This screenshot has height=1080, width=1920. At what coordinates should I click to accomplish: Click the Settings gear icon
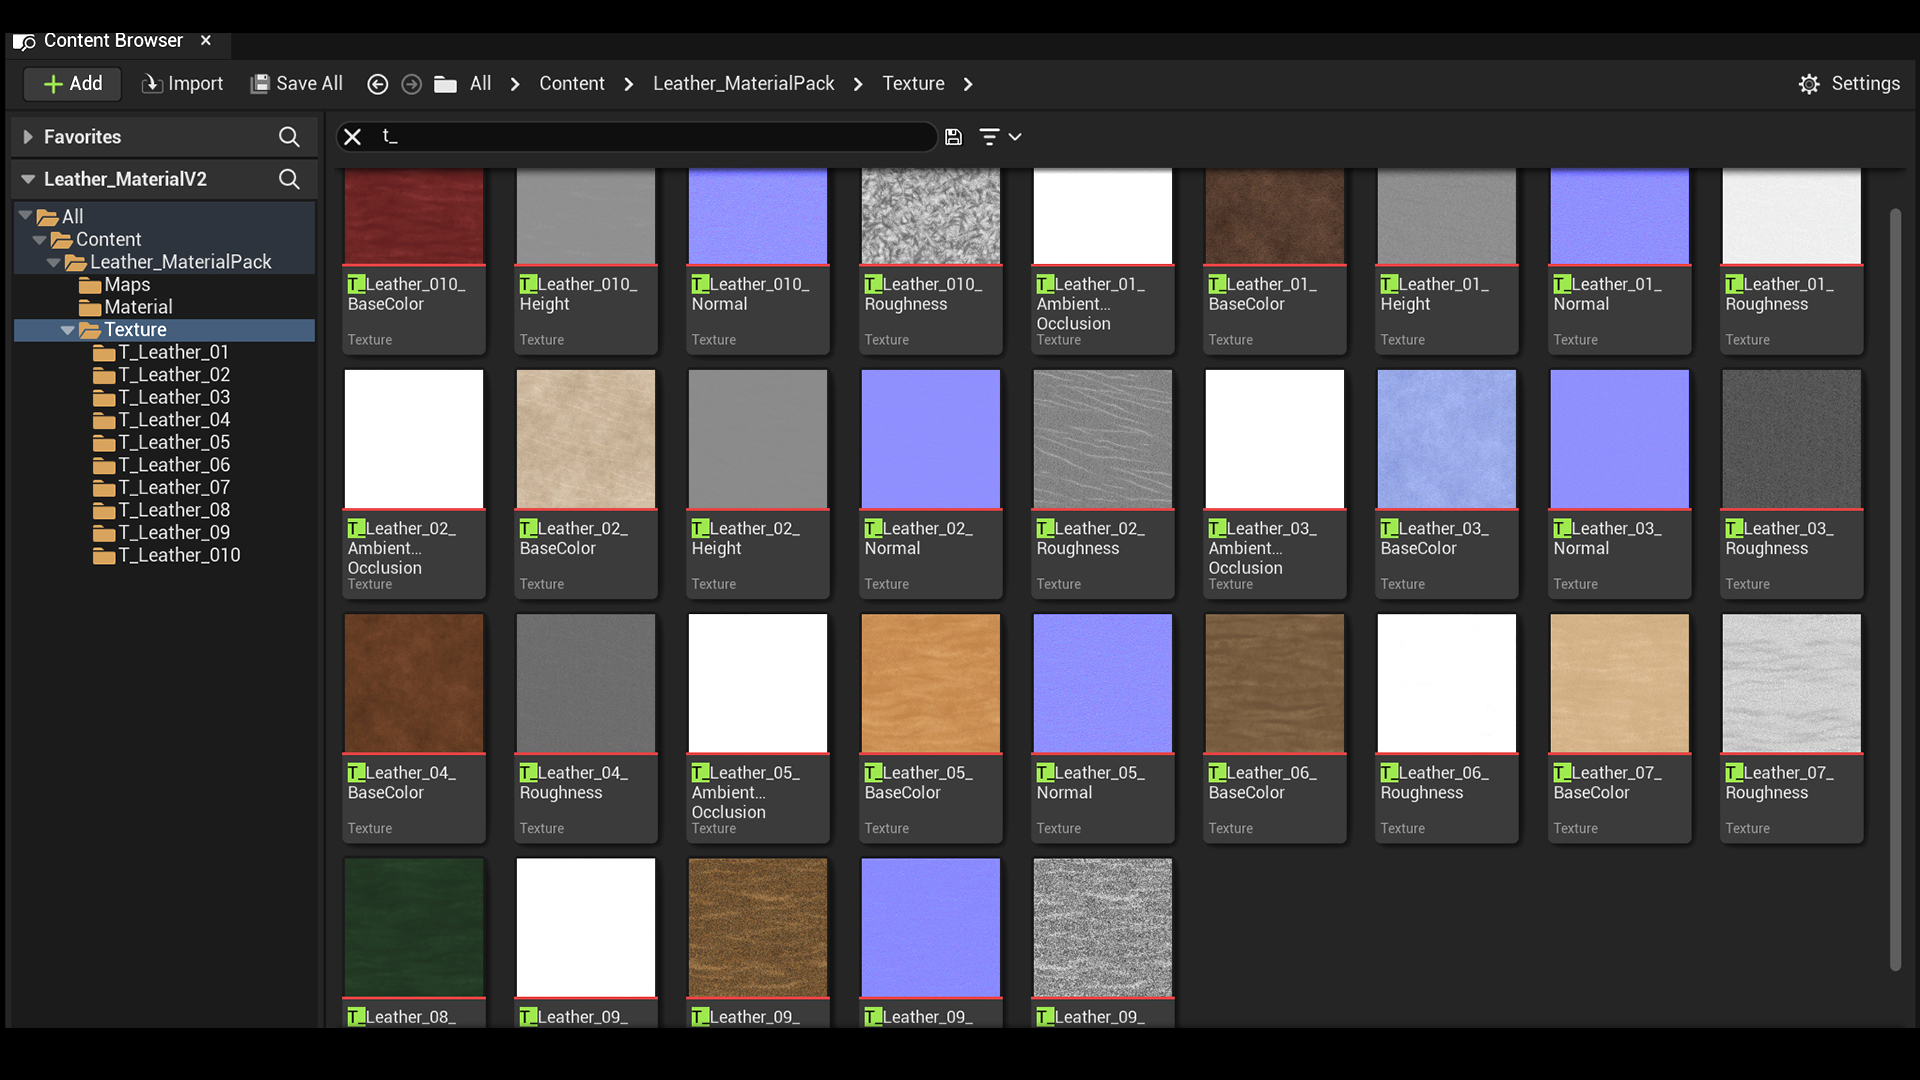point(1809,84)
